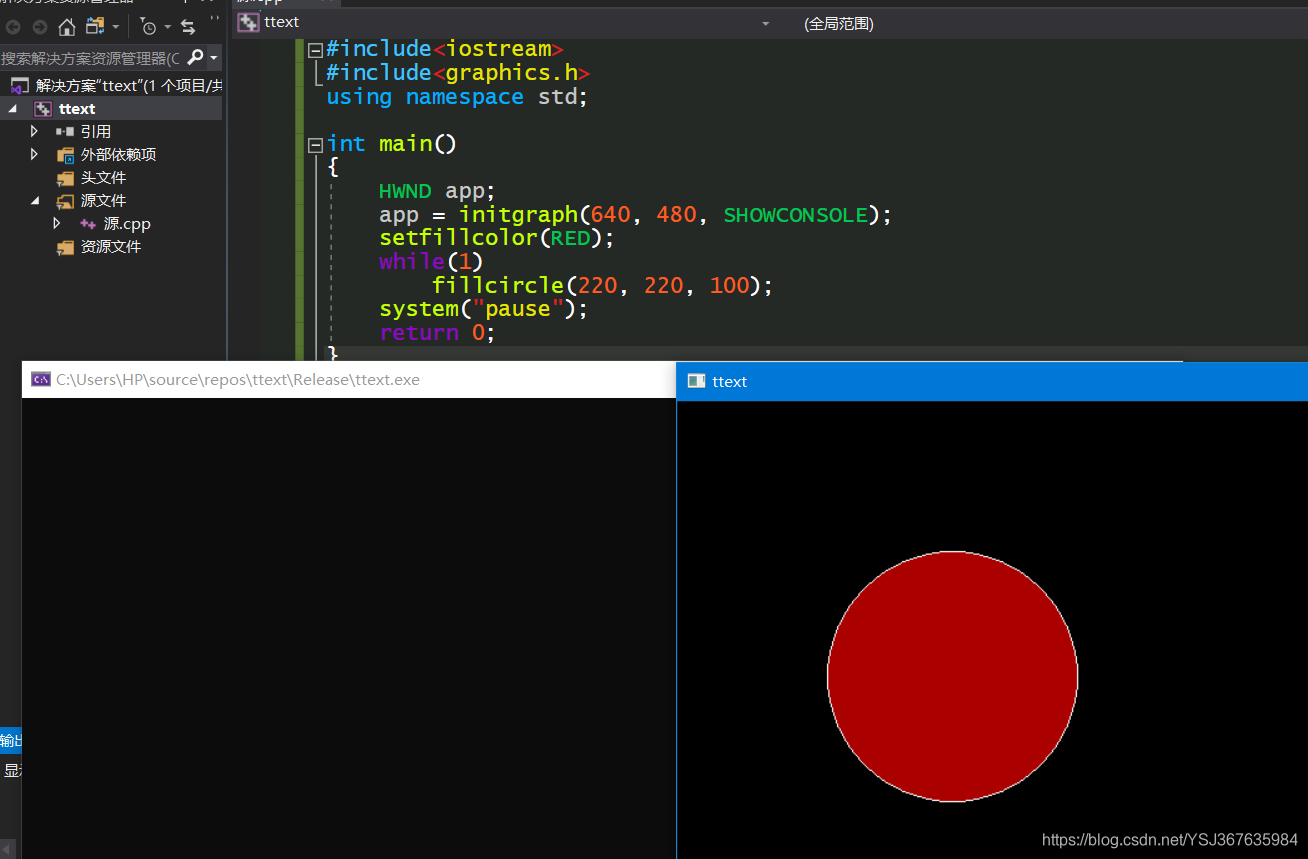
Task: Open the pending changes filter dropdown arrow
Action: click(167, 27)
